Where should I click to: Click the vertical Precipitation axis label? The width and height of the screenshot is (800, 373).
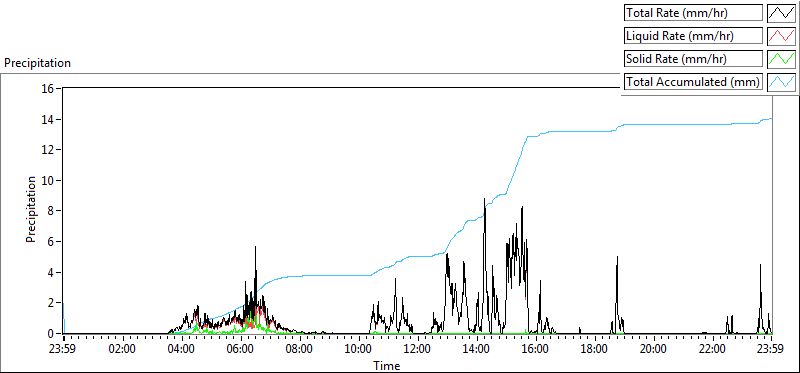(31, 209)
